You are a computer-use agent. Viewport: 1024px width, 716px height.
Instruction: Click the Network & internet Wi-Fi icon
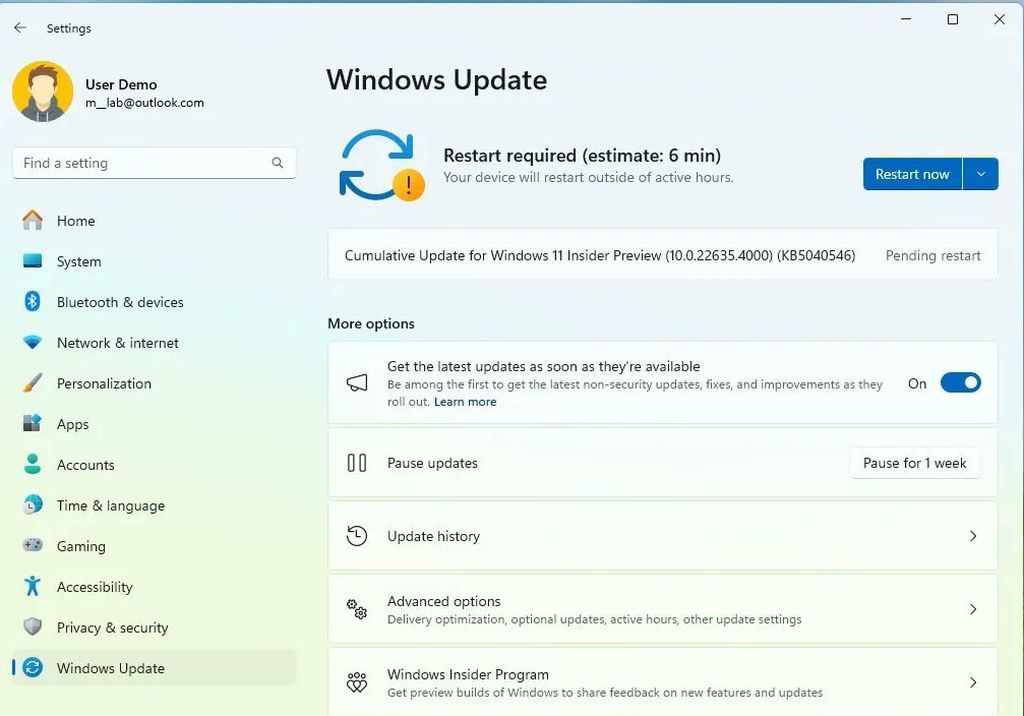(33, 343)
